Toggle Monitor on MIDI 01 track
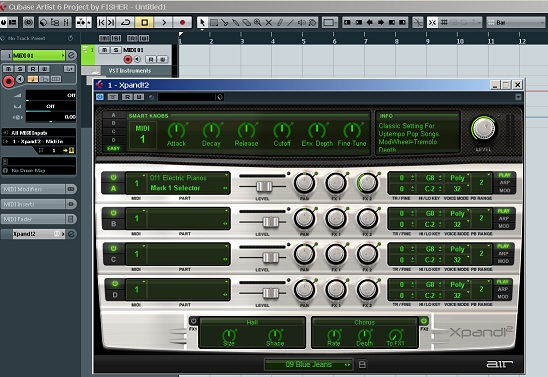This screenshot has height=377, width=548. [x=137, y=59]
